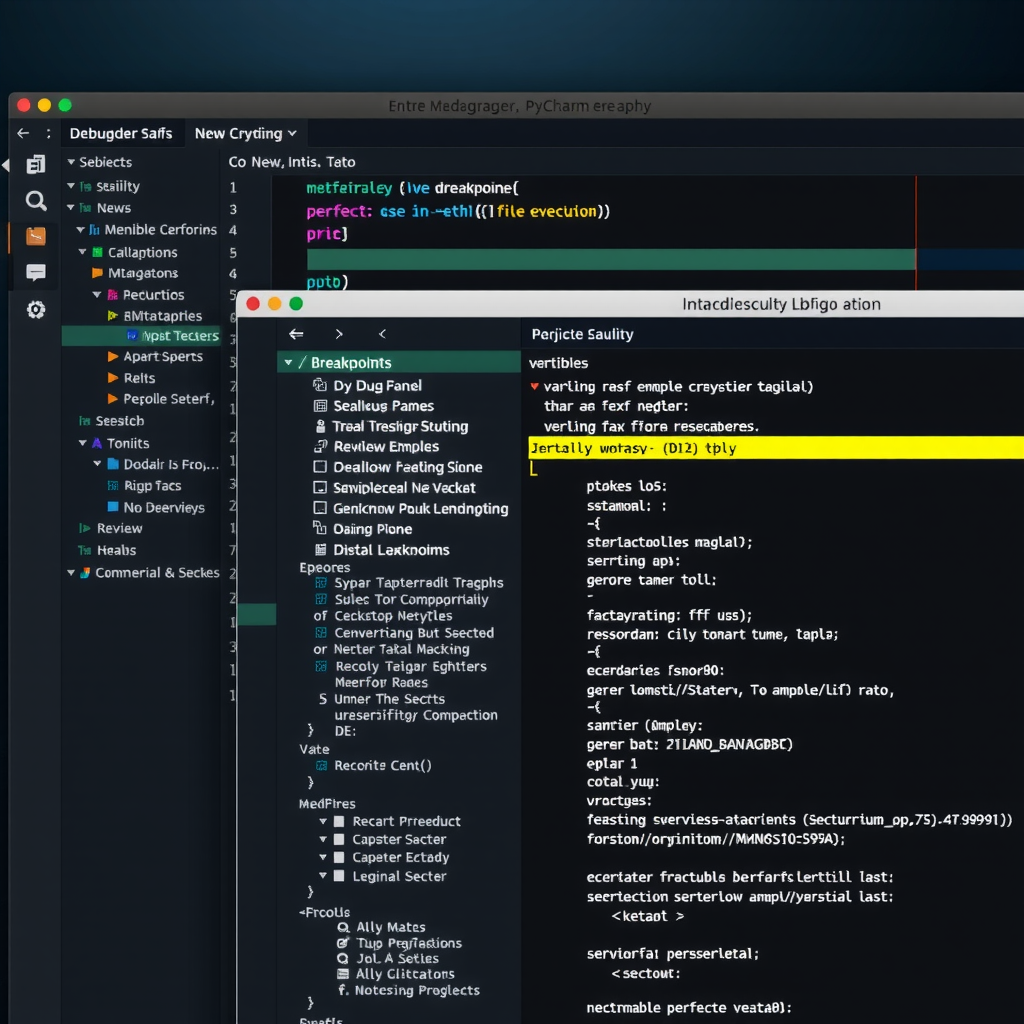This screenshot has height=1024, width=1024.
Task: Open the New Cryding dropdown menu
Action: [x=245, y=132]
